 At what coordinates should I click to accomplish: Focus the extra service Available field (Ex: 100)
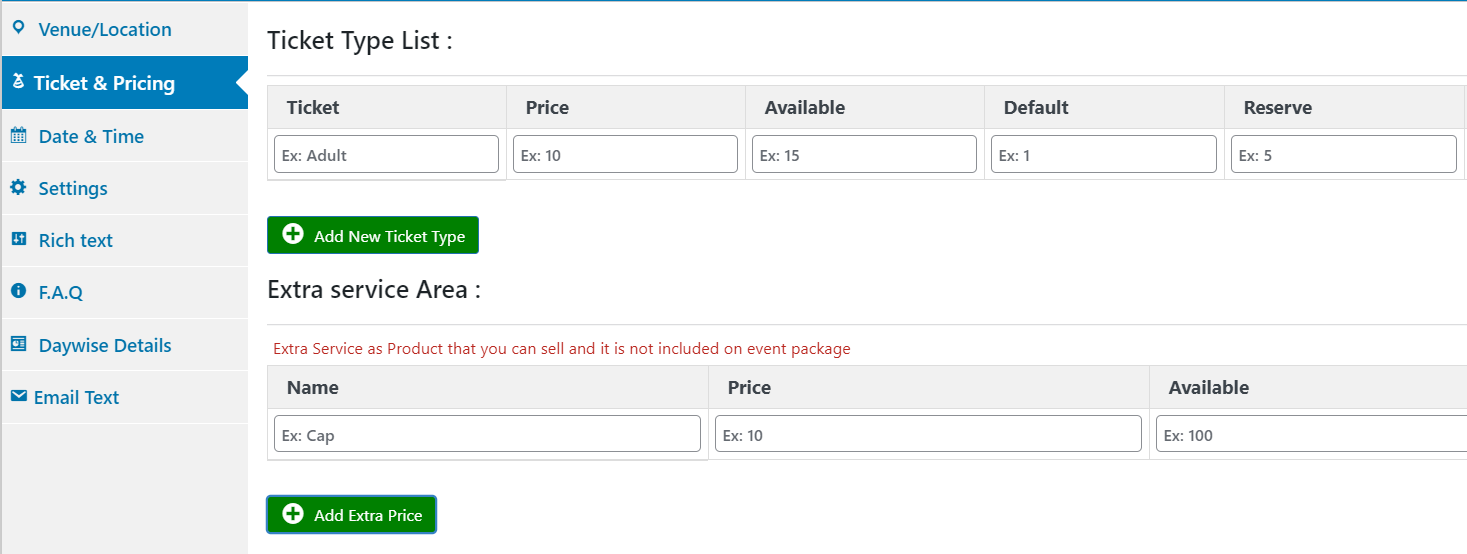[x=1312, y=434]
